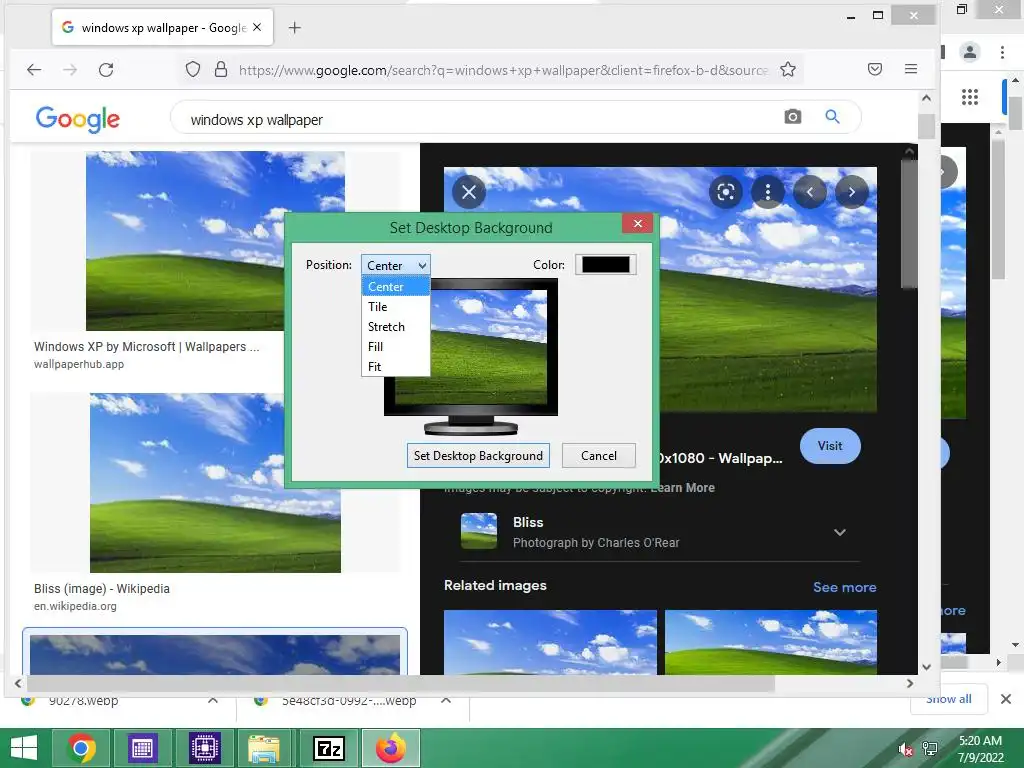Screen dimensions: 1024x768
Task: Open preview image three-dot options
Action: (768, 192)
